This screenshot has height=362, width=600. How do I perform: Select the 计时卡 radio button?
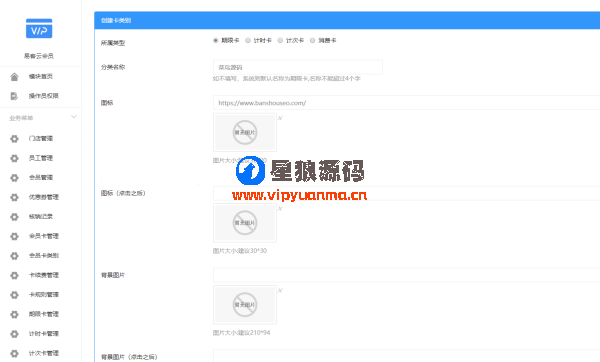tap(248, 40)
